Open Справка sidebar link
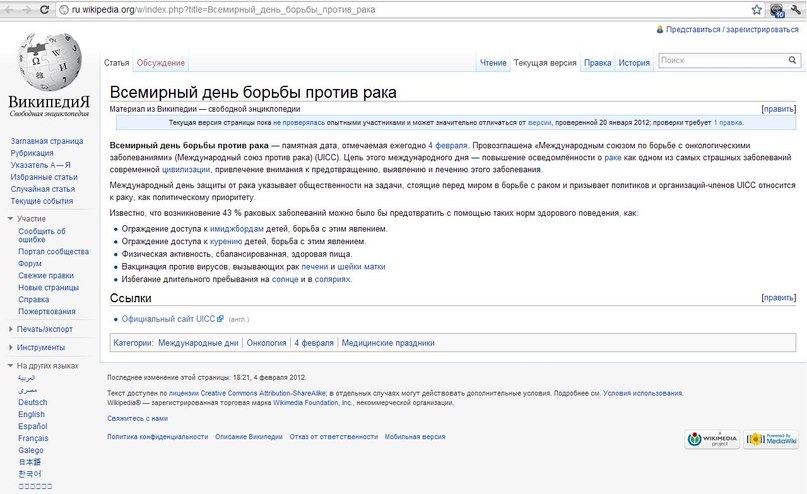The width and height of the screenshot is (807, 494). point(33,299)
